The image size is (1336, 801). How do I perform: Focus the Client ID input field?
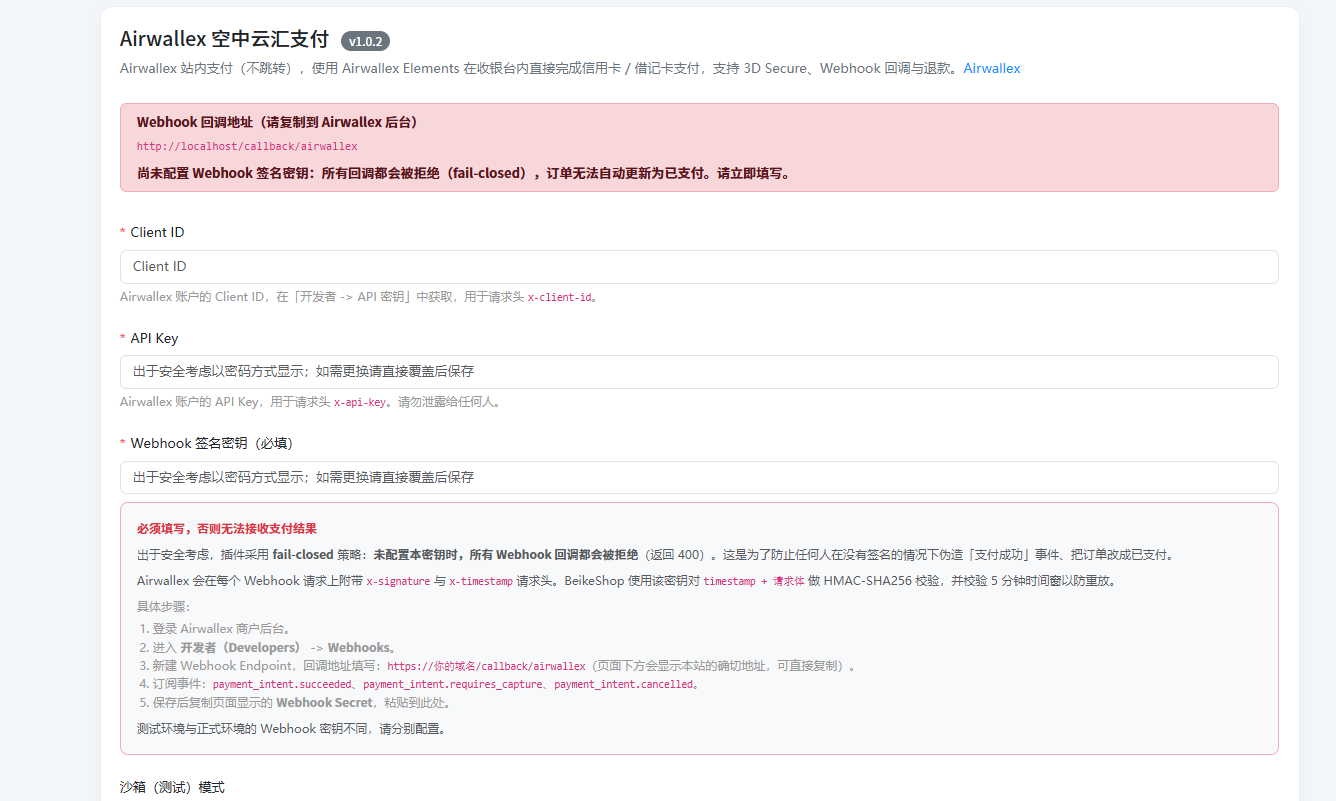(699, 267)
